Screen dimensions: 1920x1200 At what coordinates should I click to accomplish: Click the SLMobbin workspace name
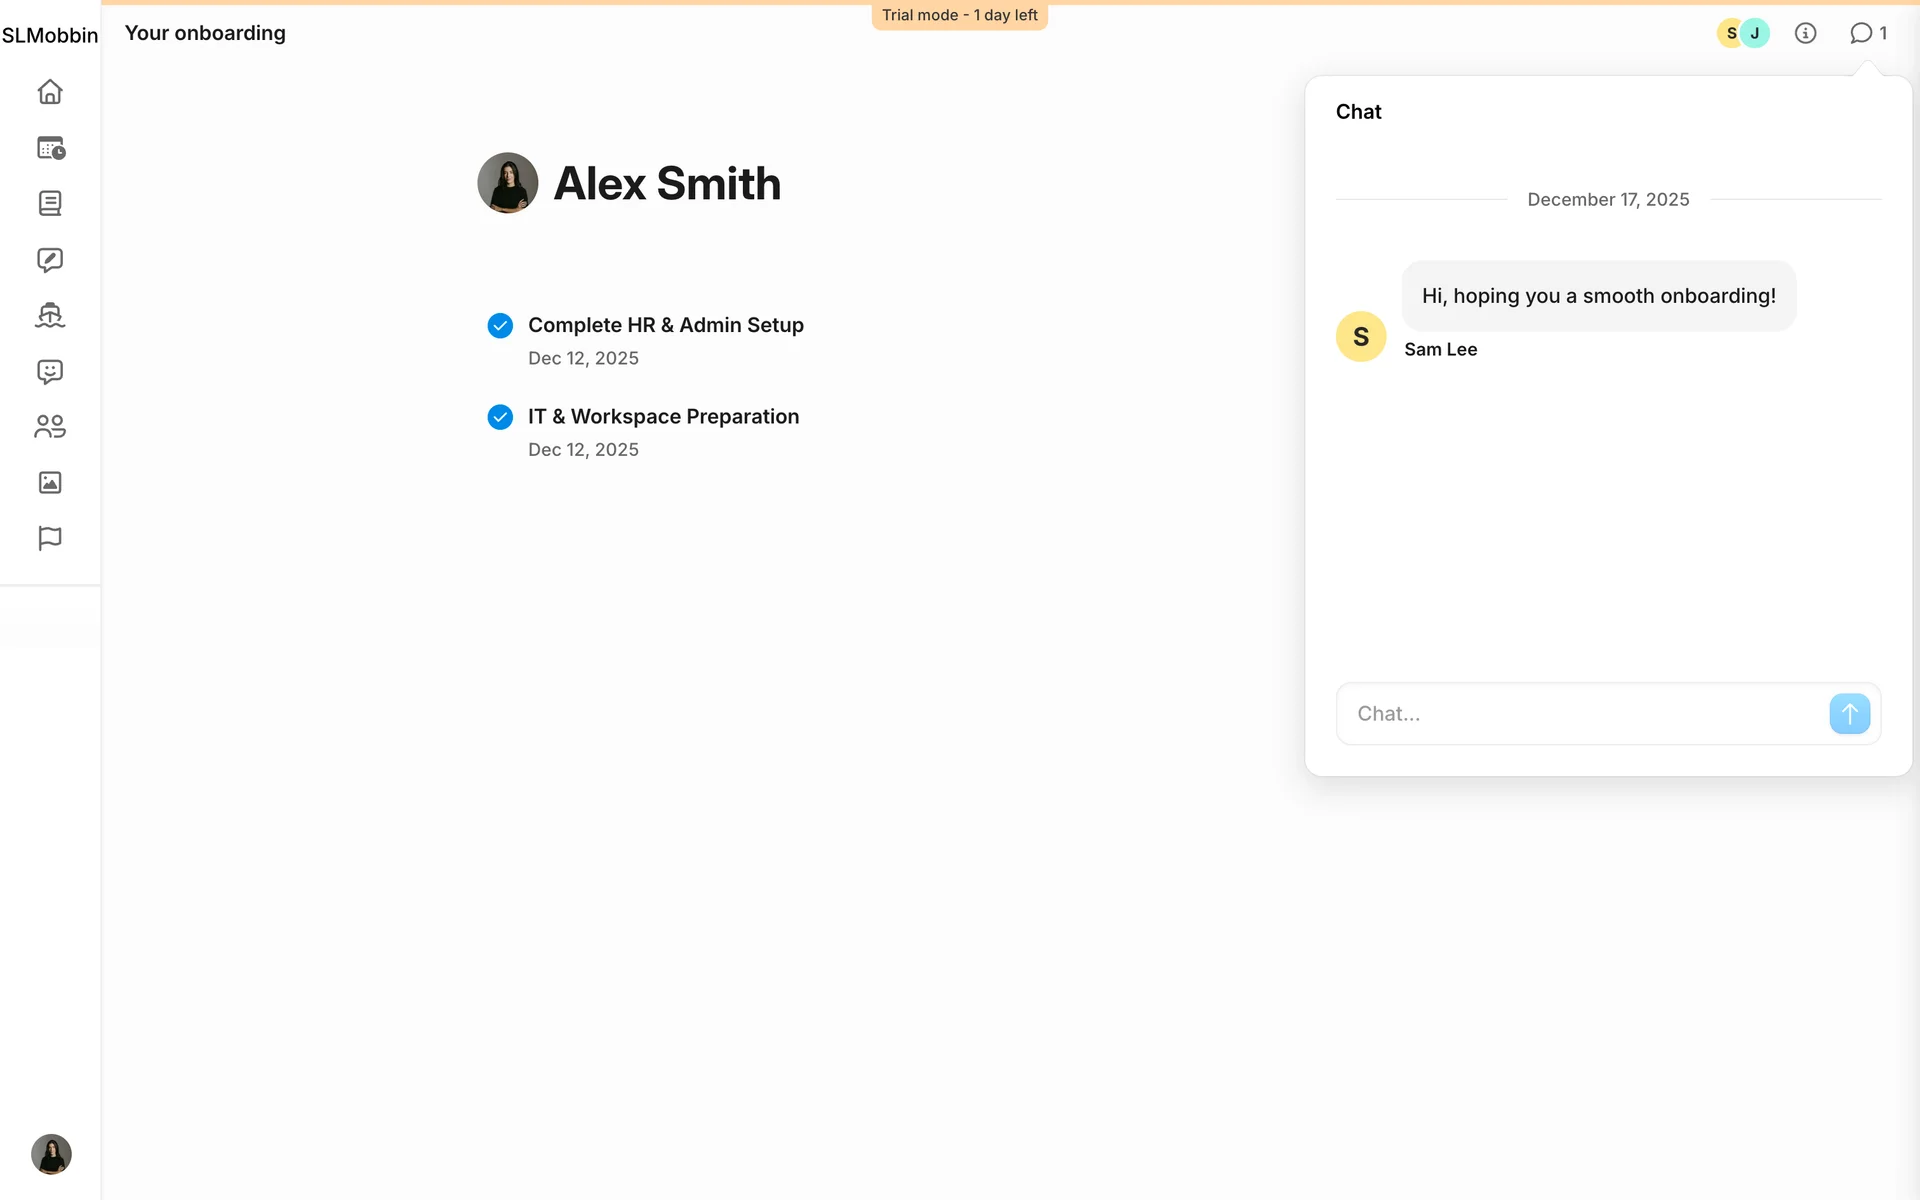(50, 35)
